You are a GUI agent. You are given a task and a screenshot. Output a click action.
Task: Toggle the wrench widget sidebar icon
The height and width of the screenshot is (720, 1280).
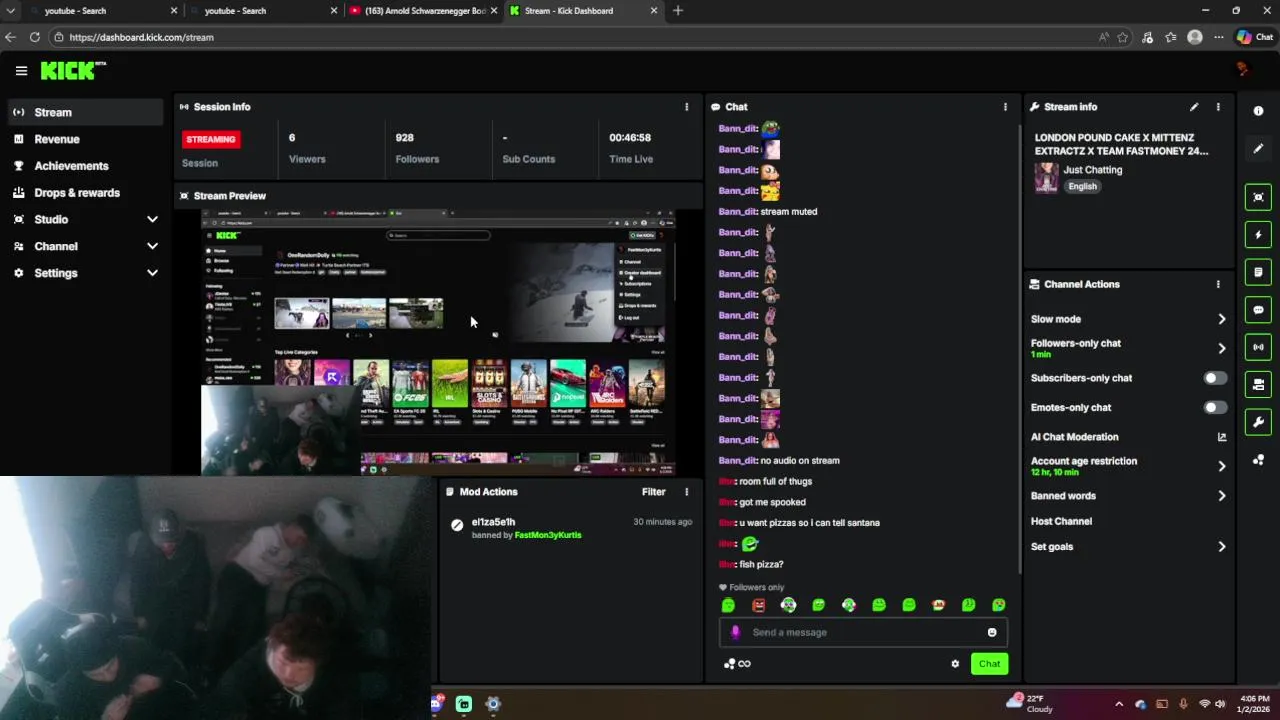click(x=1258, y=422)
